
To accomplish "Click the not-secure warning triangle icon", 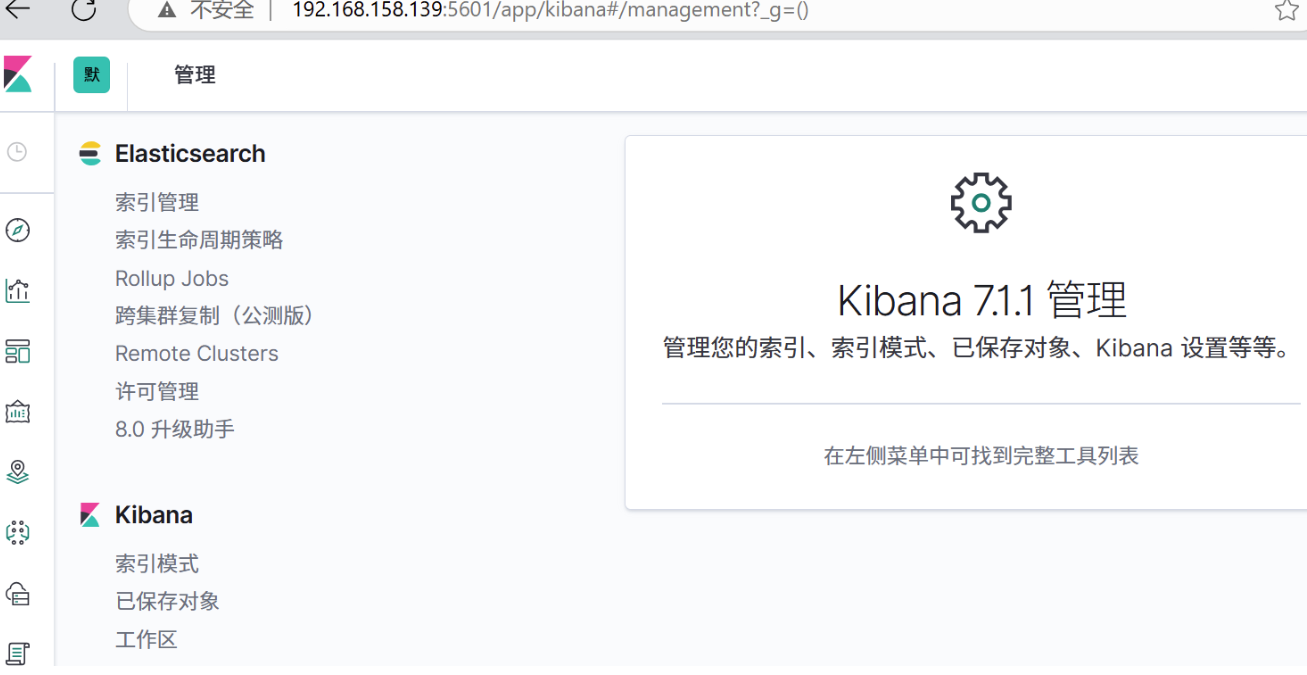I will (x=167, y=10).
